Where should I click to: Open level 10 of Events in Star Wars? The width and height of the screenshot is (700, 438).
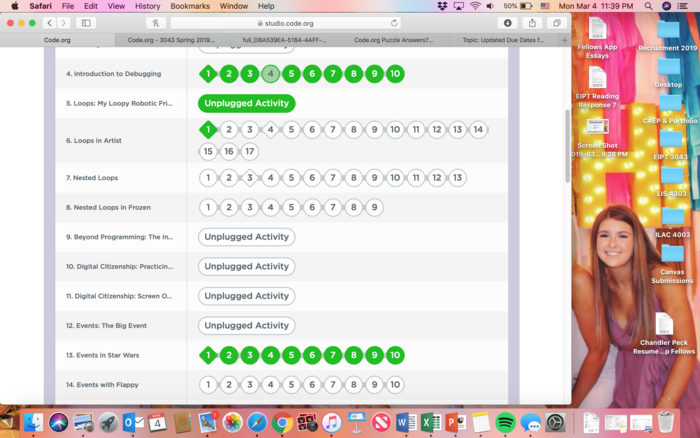point(395,355)
